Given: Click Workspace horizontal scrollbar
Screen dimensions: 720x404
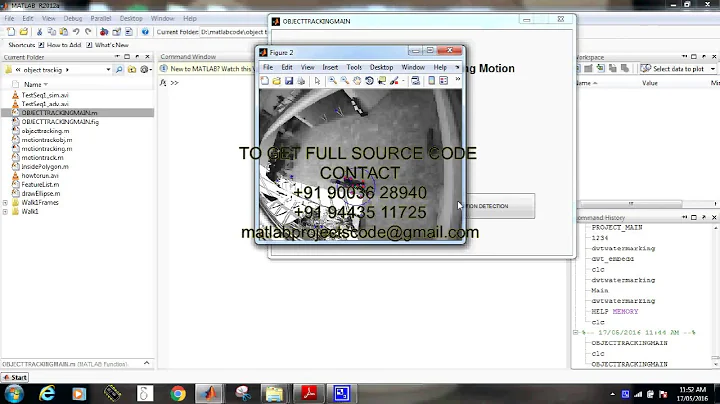Looking at the screenshot, I should [631, 204].
